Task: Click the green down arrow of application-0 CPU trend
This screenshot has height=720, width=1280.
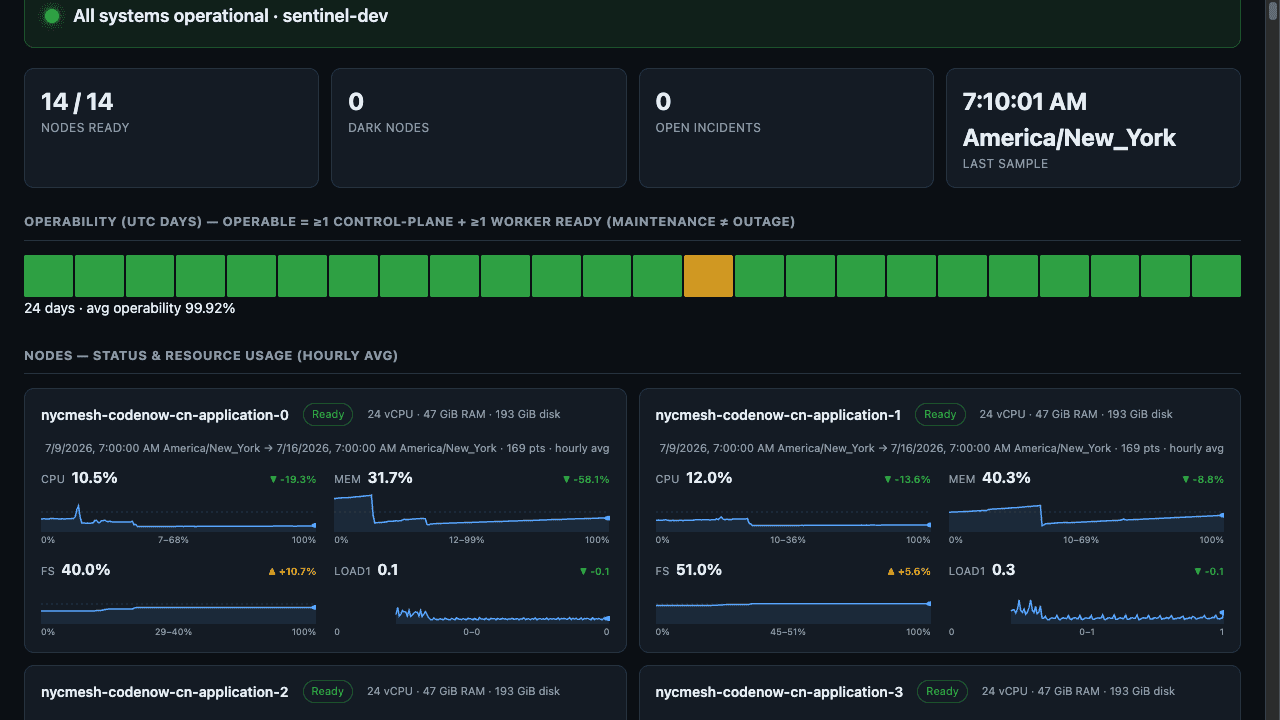Action: [x=272, y=480]
